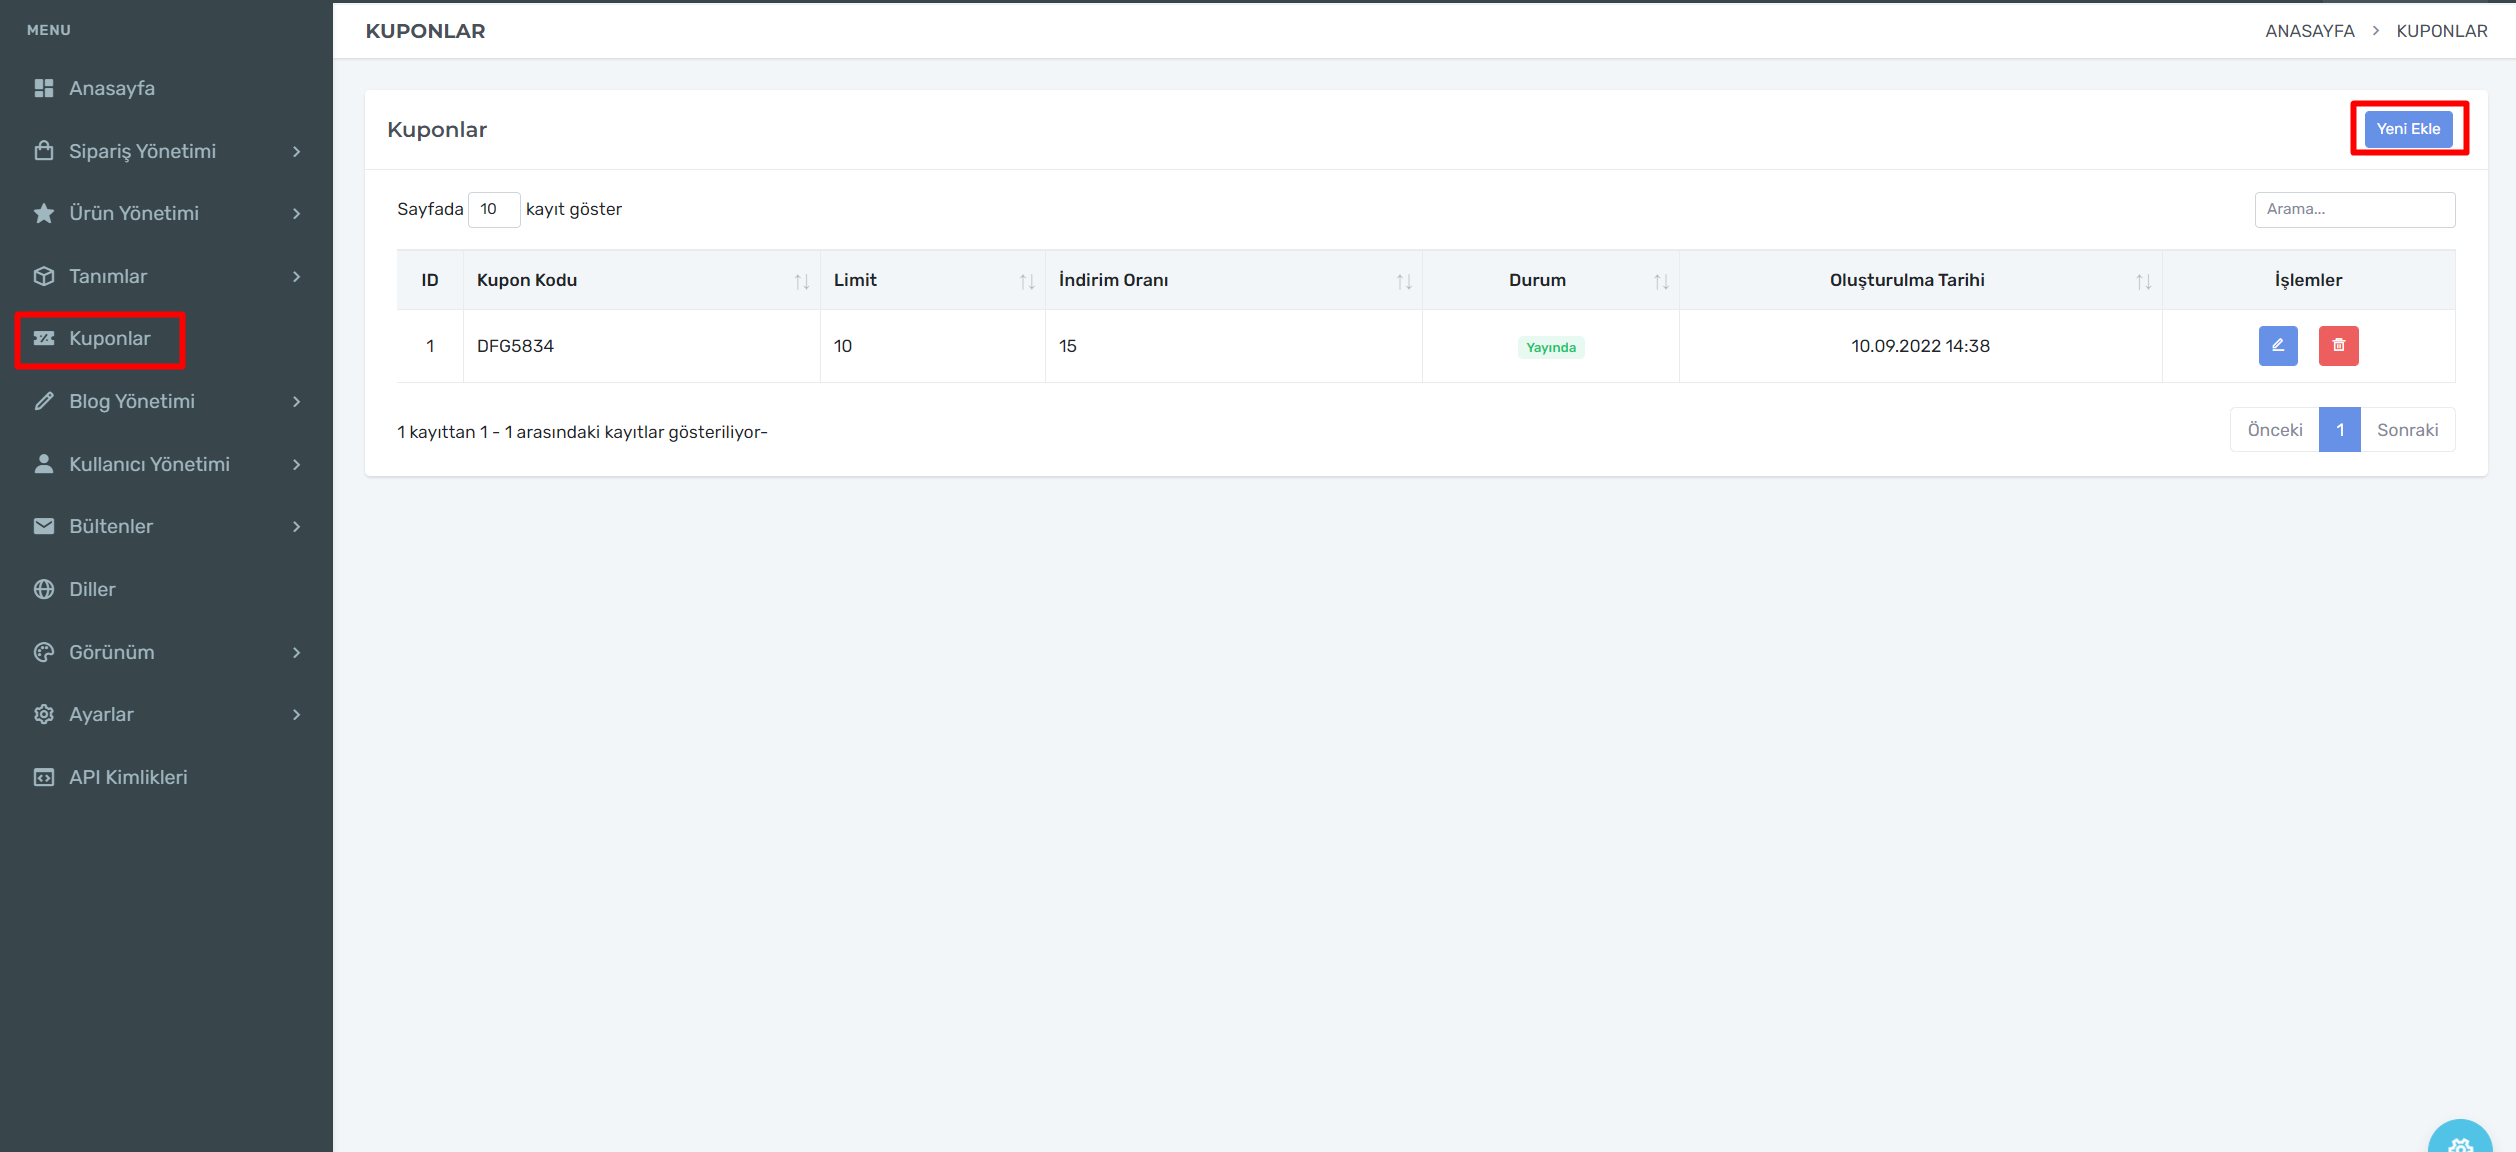Click the Kuponlar ticket icon in sidebar
The height and width of the screenshot is (1152, 2516).
[x=44, y=338]
